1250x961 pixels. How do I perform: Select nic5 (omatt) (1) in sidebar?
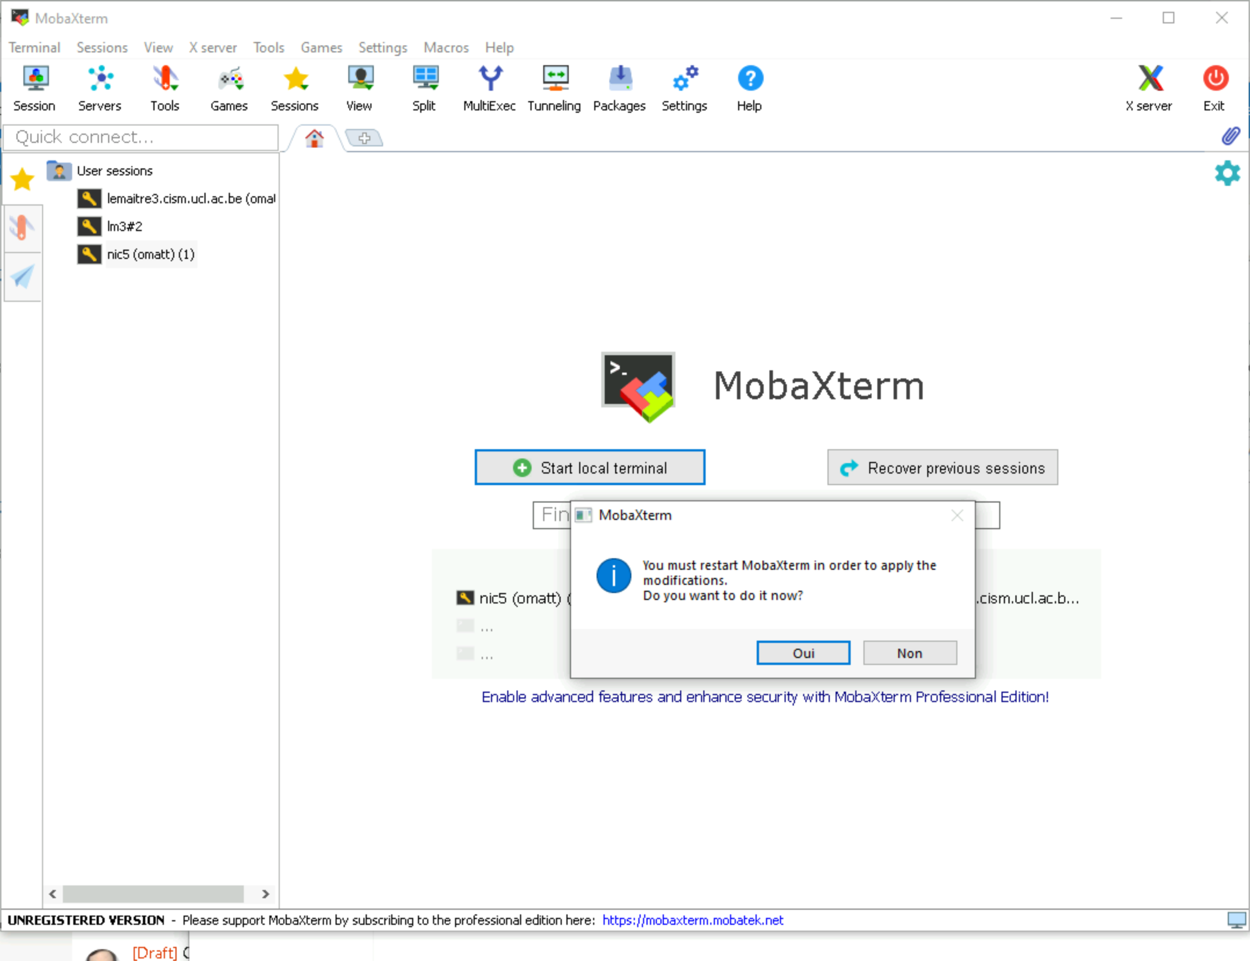coord(137,255)
